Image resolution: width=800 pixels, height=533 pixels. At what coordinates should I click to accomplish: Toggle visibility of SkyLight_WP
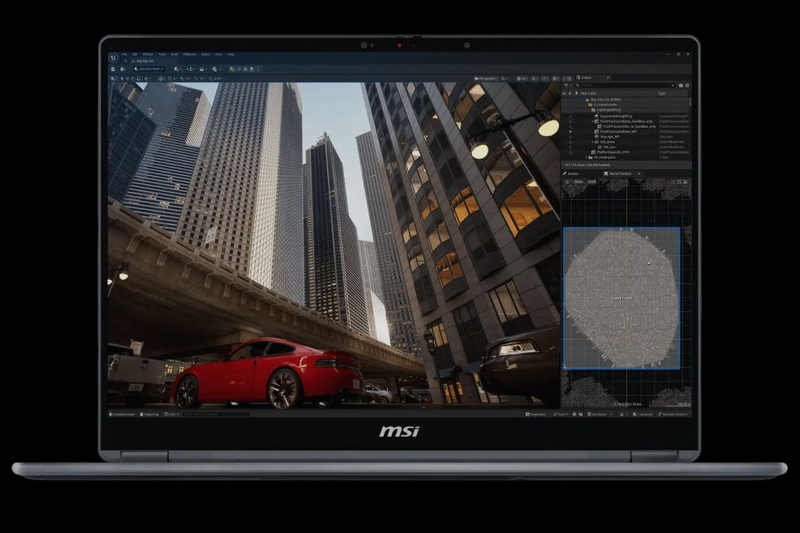570,137
